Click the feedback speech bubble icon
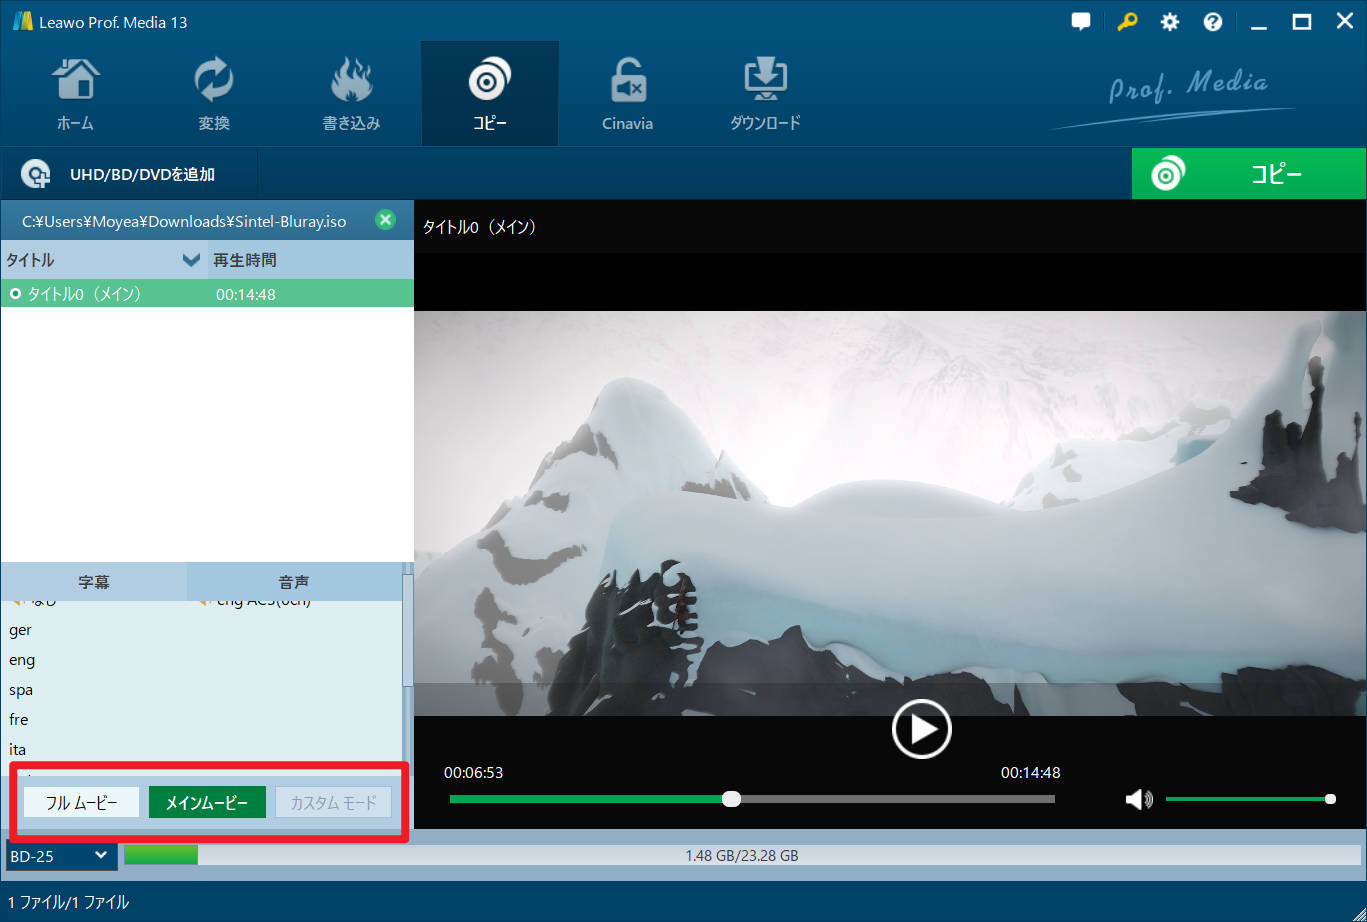Viewport: 1367px width, 922px height. pyautogui.click(x=1081, y=22)
